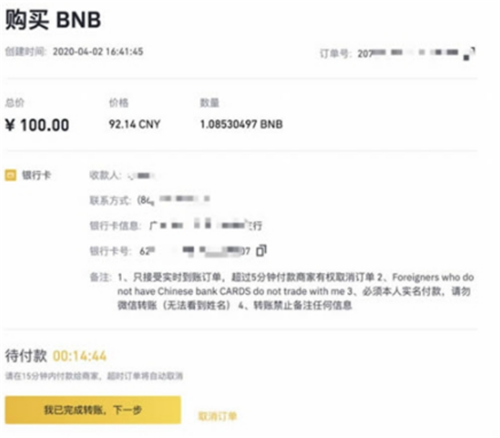The height and width of the screenshot is (438, 500).
Task: Click the contact info 联系方式 value
Action: pyautogui.click(x=173, y=200)
